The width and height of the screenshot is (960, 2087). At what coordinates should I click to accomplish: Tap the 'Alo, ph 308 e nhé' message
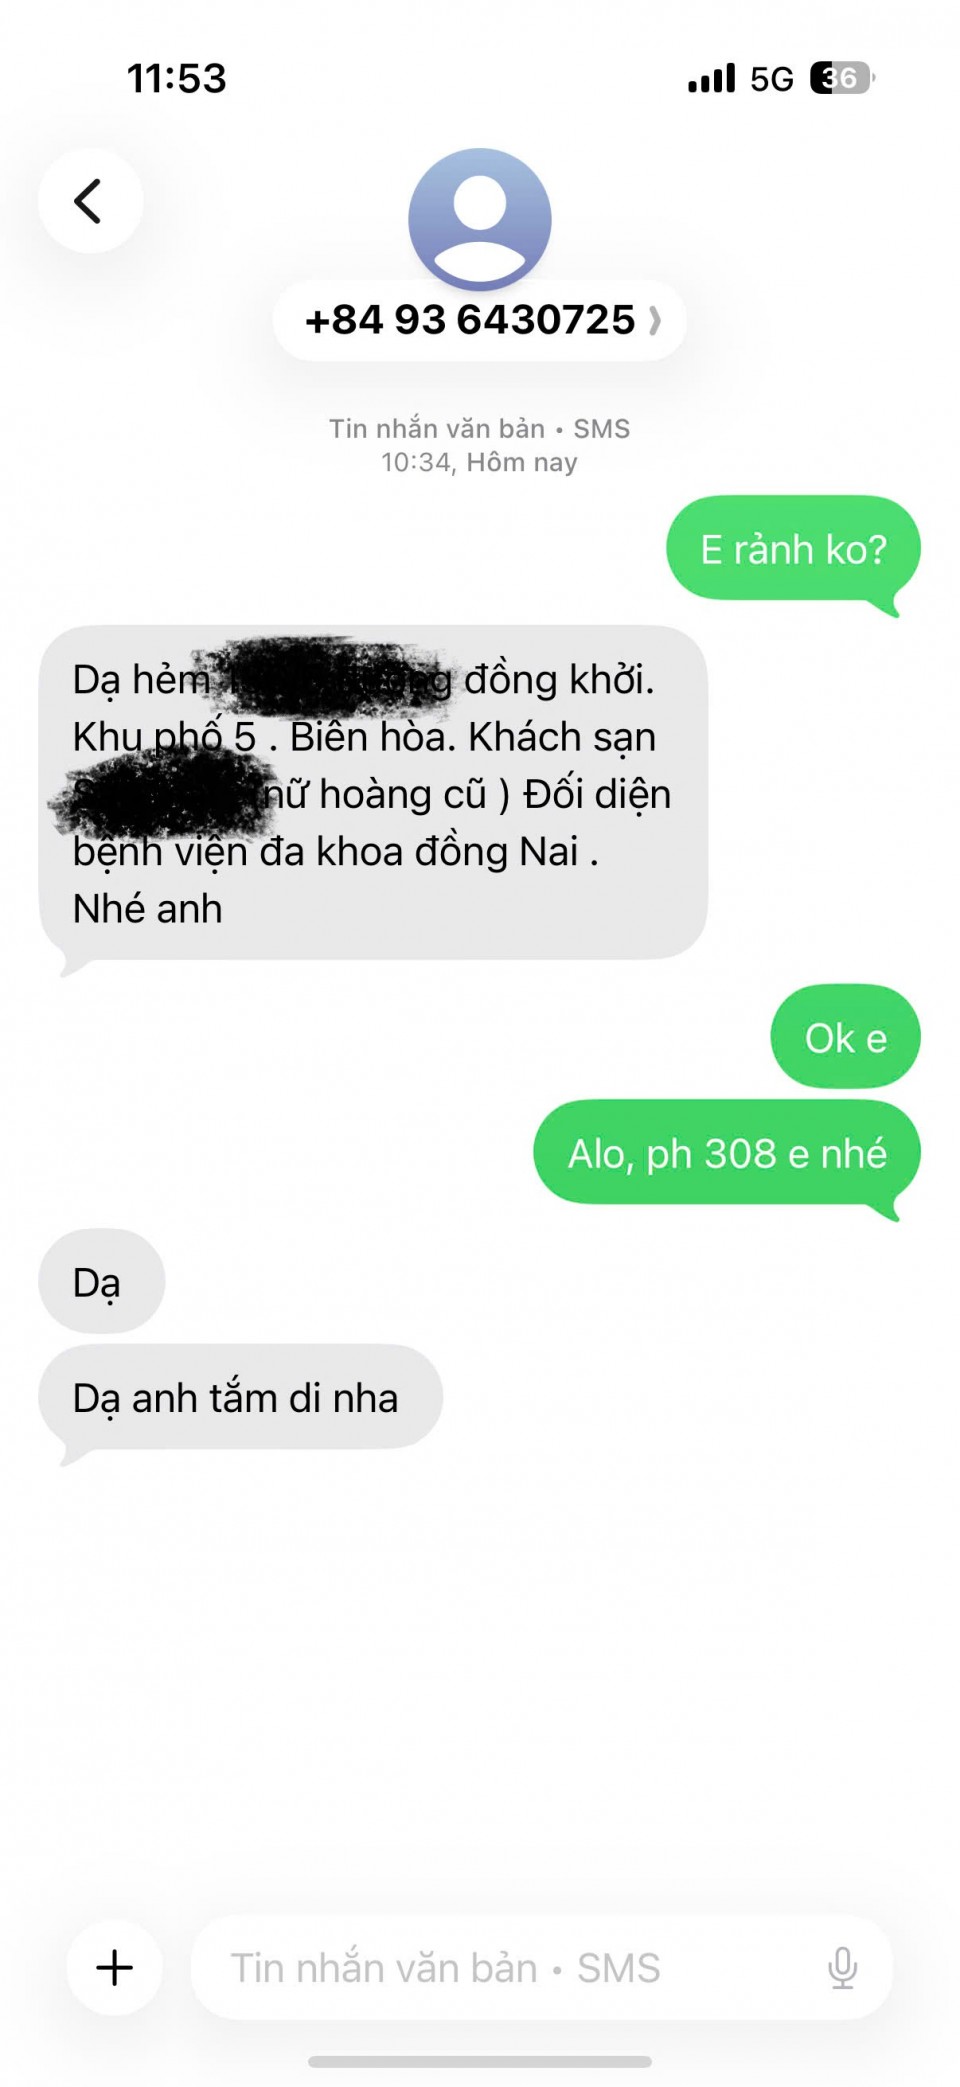pyautogui.click(x=727, y=1154)
